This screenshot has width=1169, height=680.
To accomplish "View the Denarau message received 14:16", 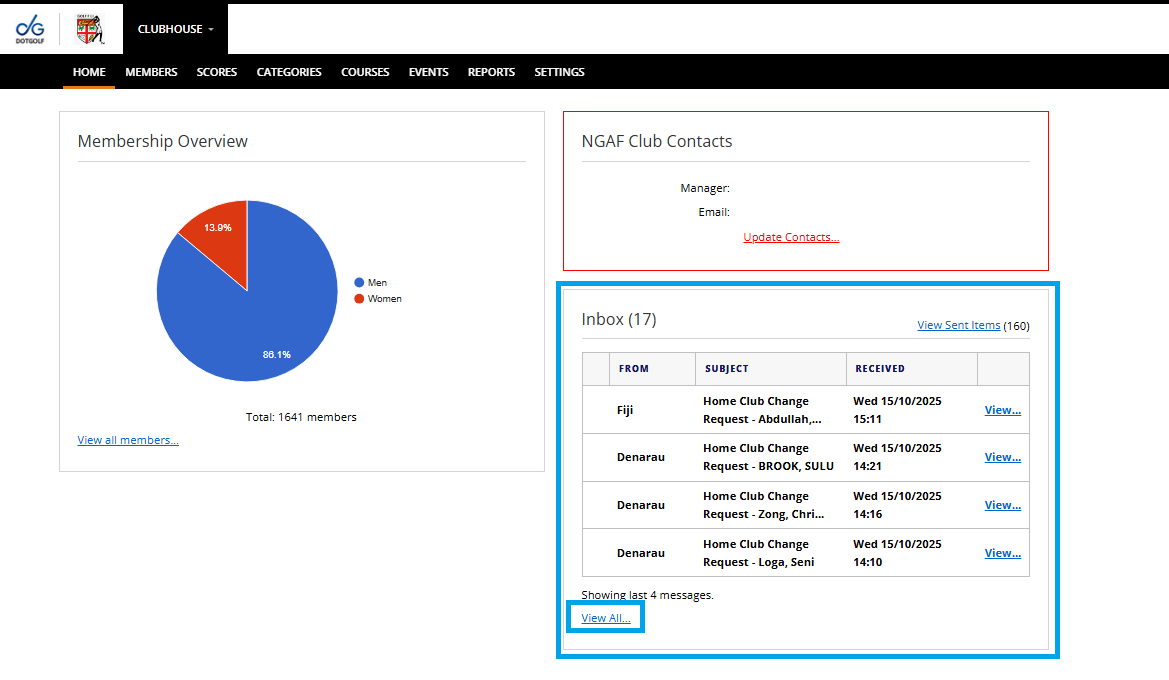I will point(1003,505).
